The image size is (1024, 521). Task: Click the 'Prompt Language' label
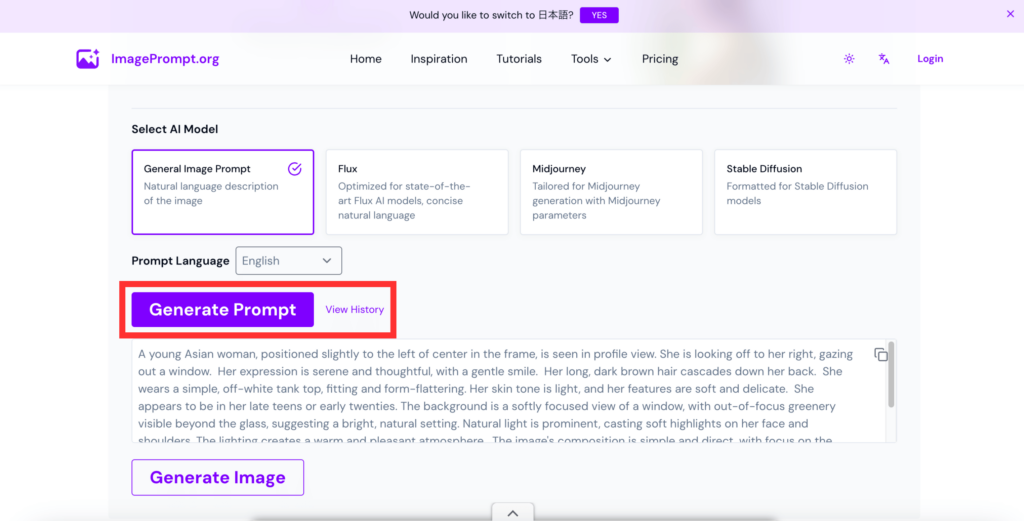(180, 260)
